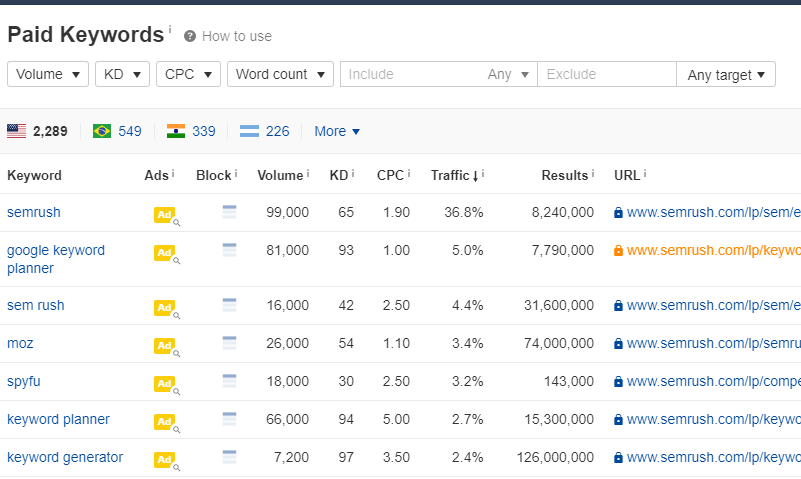
Task: Click the orange lock icon in google keyword planner row
Action: point(618,251)
